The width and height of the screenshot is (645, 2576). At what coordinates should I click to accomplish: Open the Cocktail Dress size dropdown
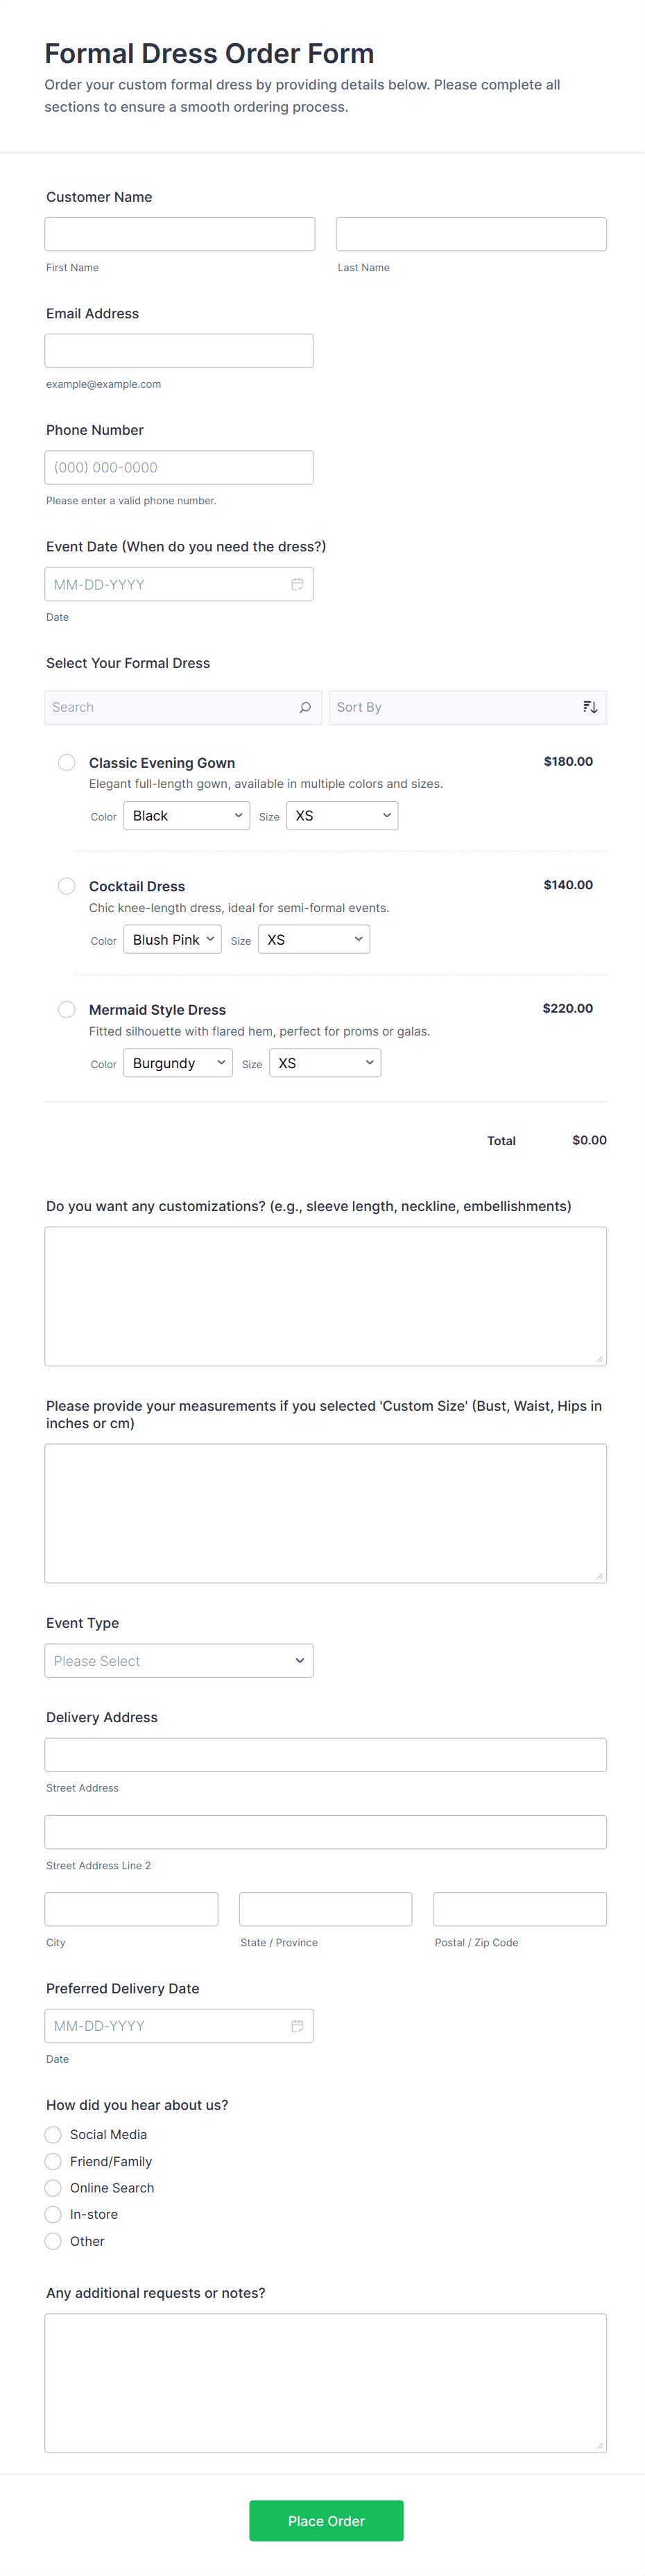pyautogui.click(x=313, y=940)
